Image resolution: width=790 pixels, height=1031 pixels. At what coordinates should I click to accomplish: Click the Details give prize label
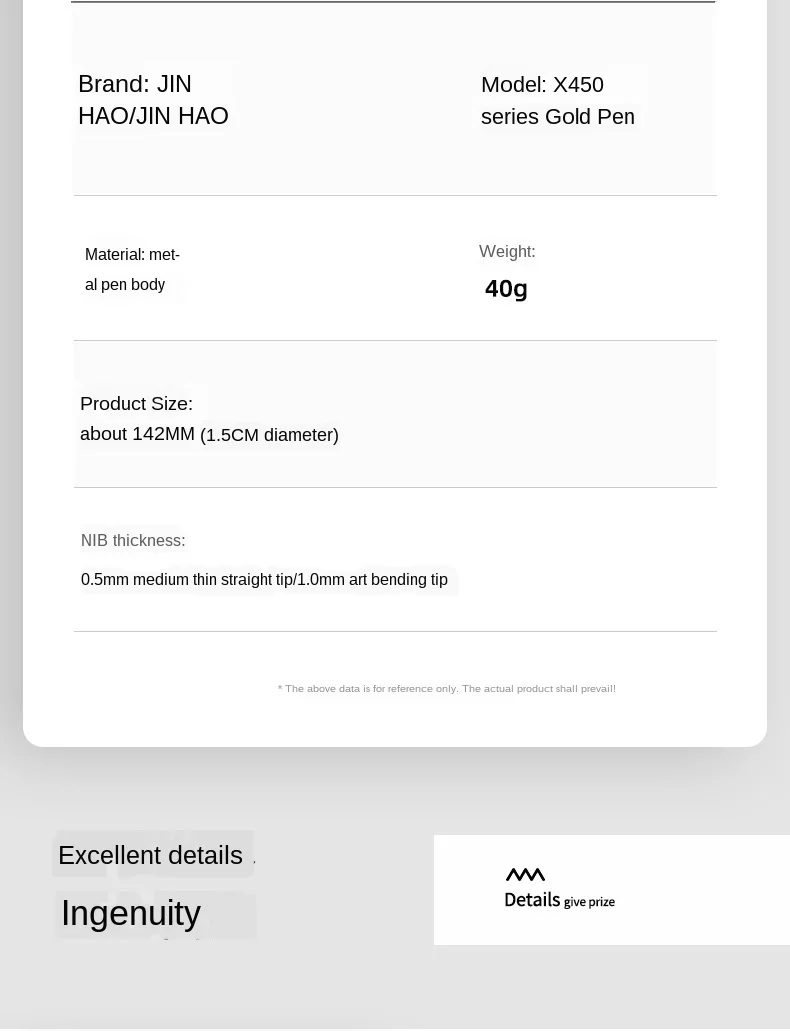tap(560, 900)
